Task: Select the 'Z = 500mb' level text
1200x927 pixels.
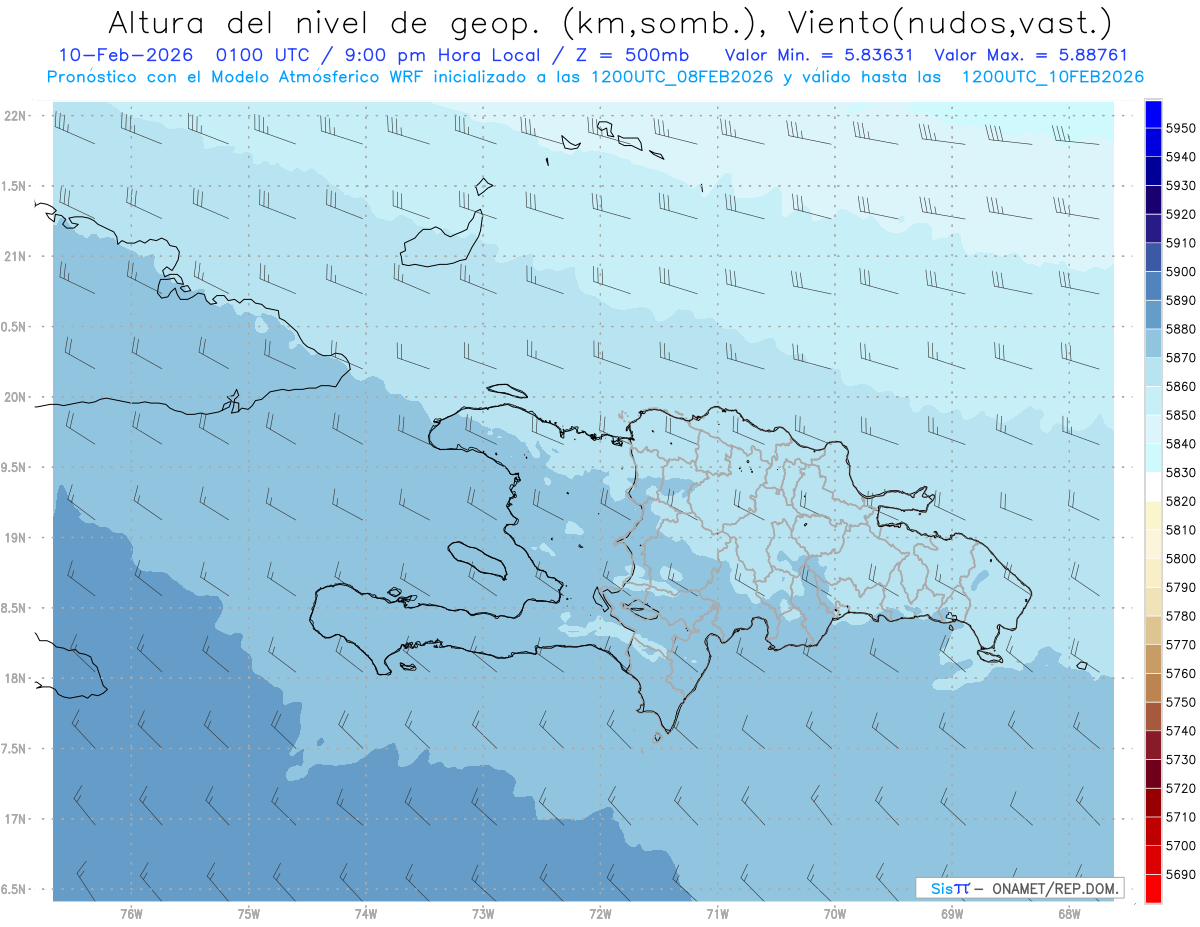Action: coord(632,56)
